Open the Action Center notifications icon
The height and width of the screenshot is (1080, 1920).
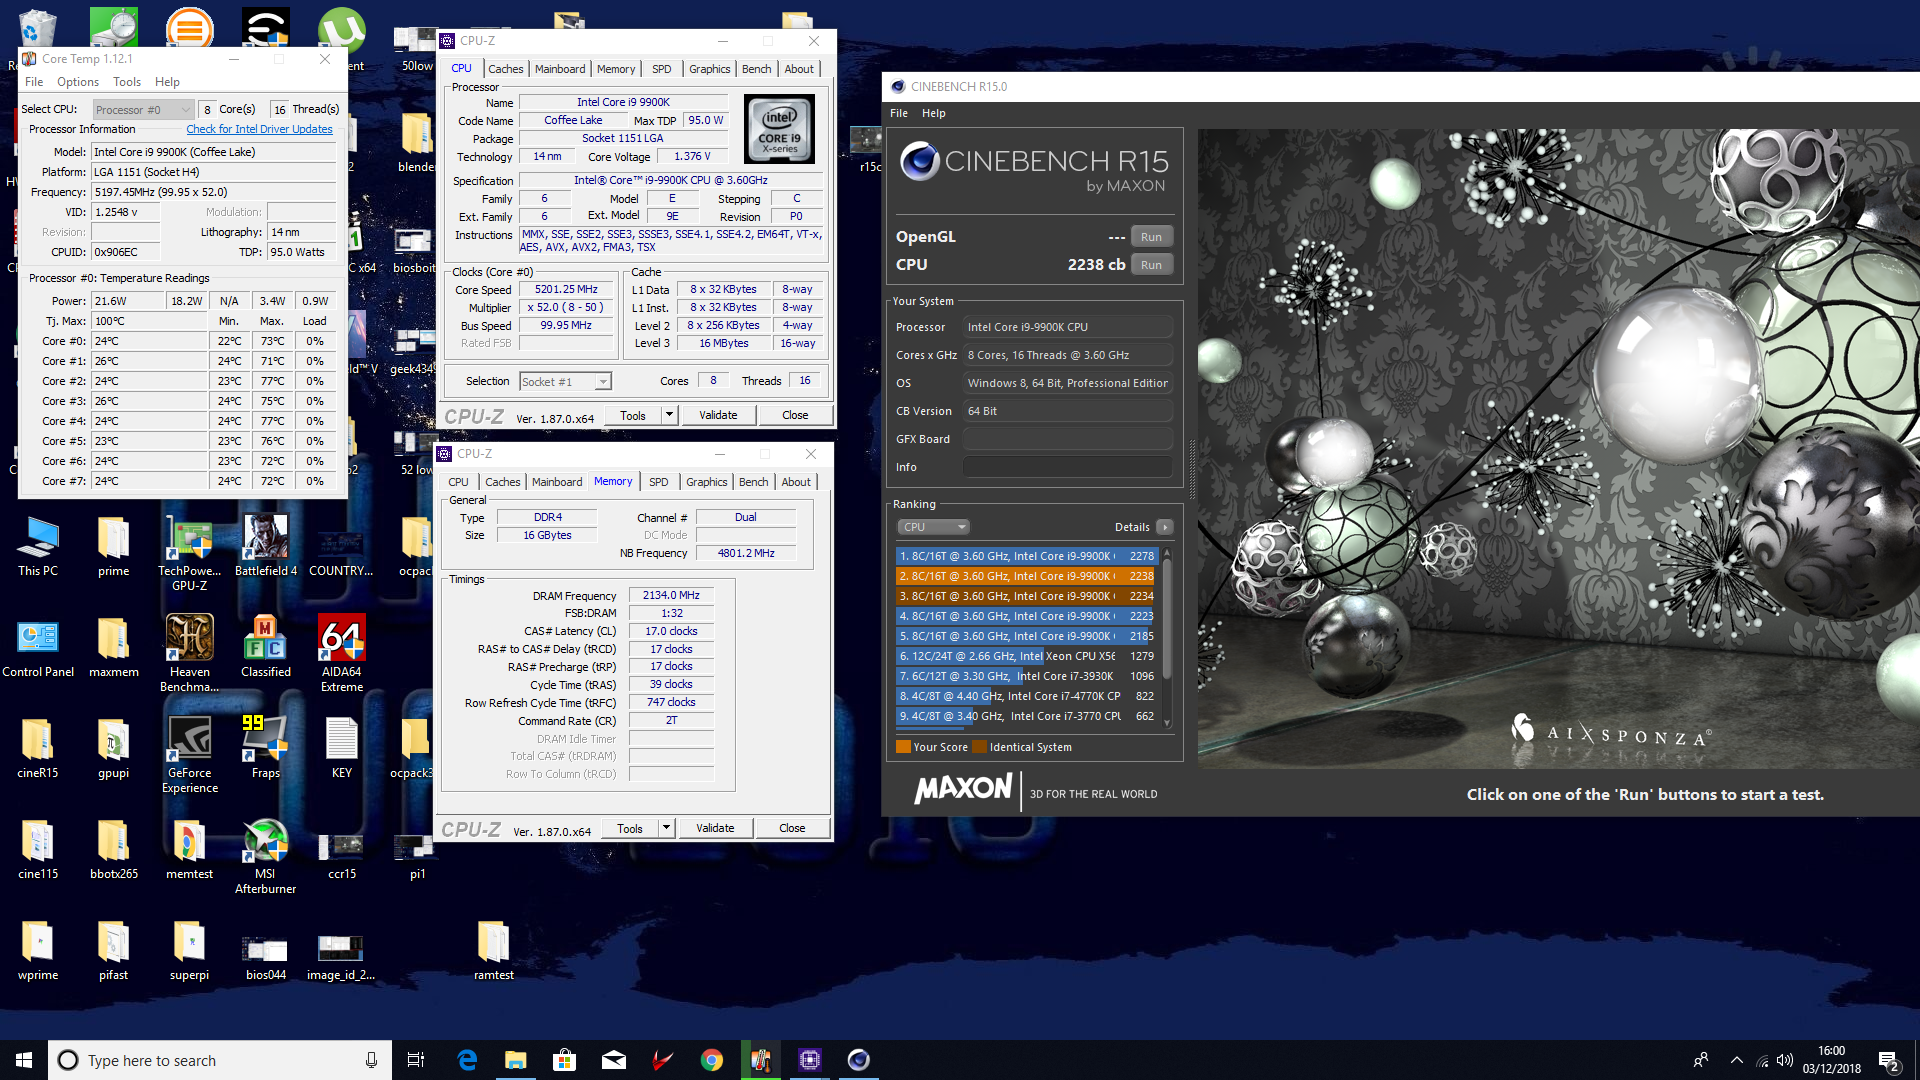(x=1889, y=1060)
